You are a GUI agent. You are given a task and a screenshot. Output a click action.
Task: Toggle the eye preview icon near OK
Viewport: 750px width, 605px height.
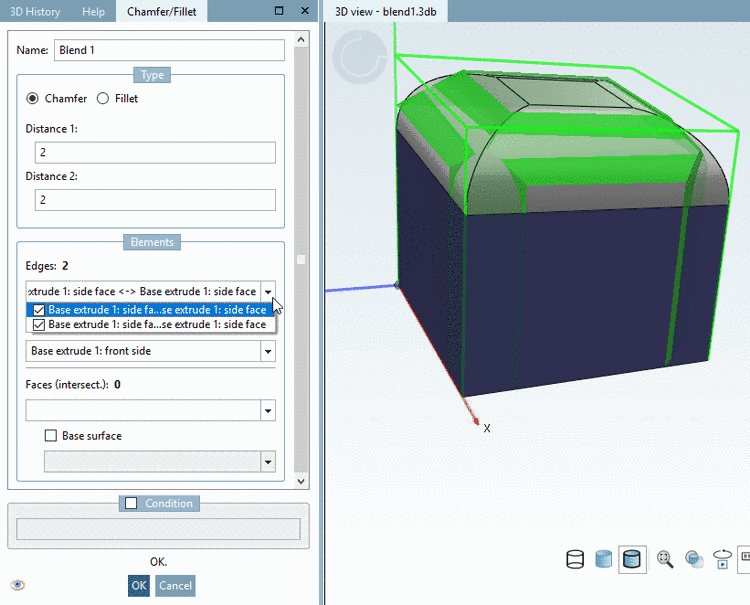(x=18, y=585)
